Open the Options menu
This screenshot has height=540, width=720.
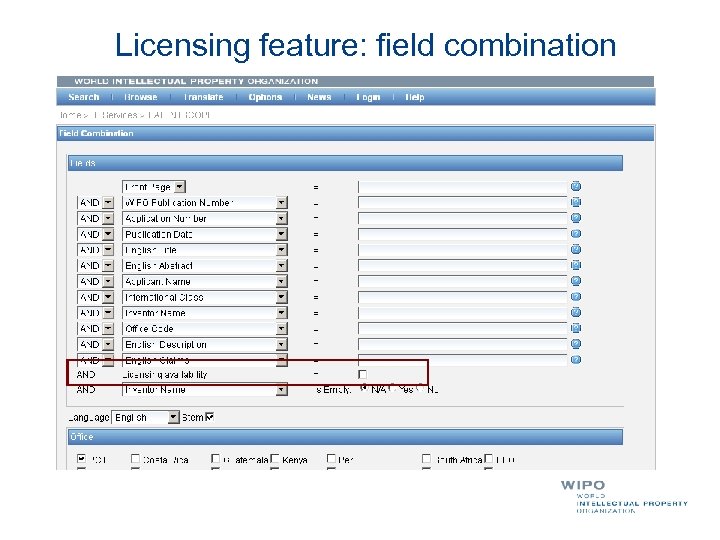265,97
